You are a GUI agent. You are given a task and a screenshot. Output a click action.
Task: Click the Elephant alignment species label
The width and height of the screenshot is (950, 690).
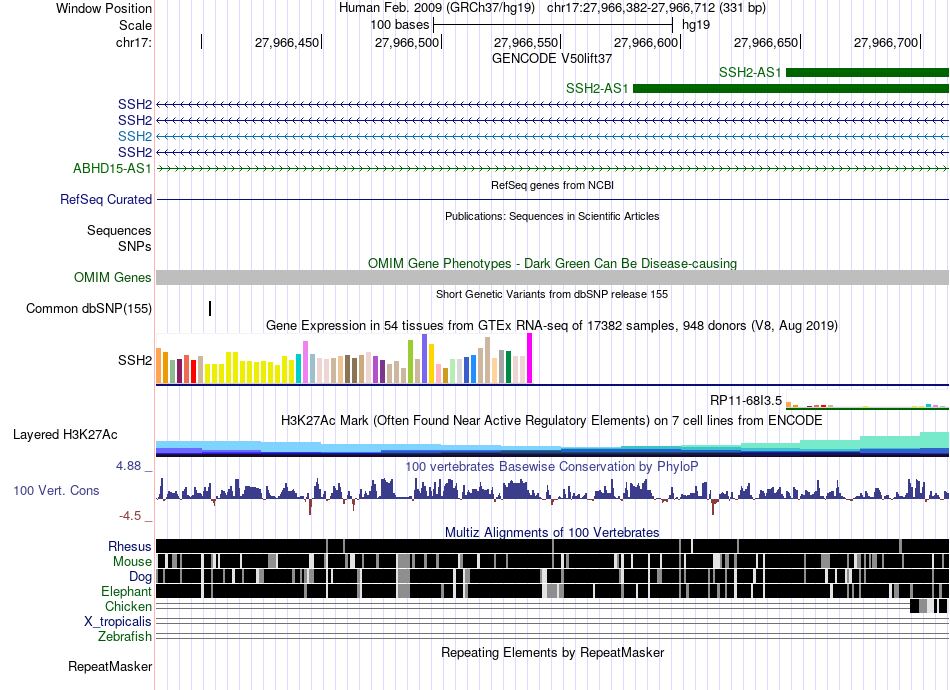pyautogui.click(x=126, y=591)
